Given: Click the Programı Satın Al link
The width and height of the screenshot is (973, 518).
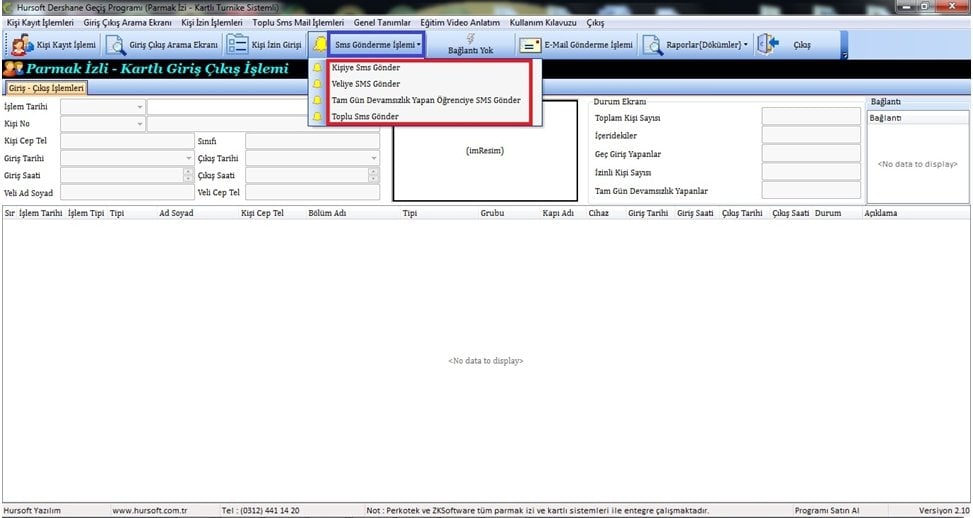Looking at the screenshot, I should click(826, 511).
